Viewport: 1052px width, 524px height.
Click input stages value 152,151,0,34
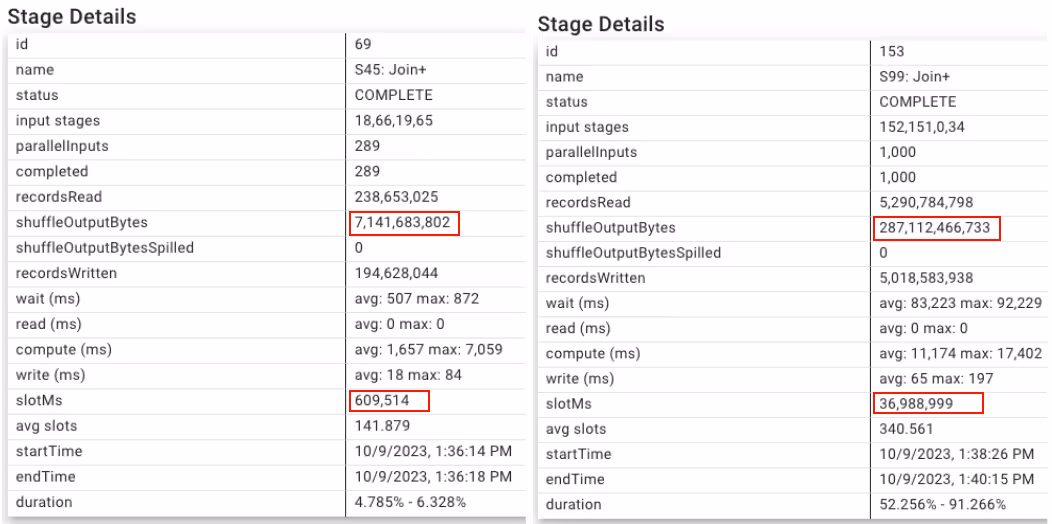click(x=921, y=127)
